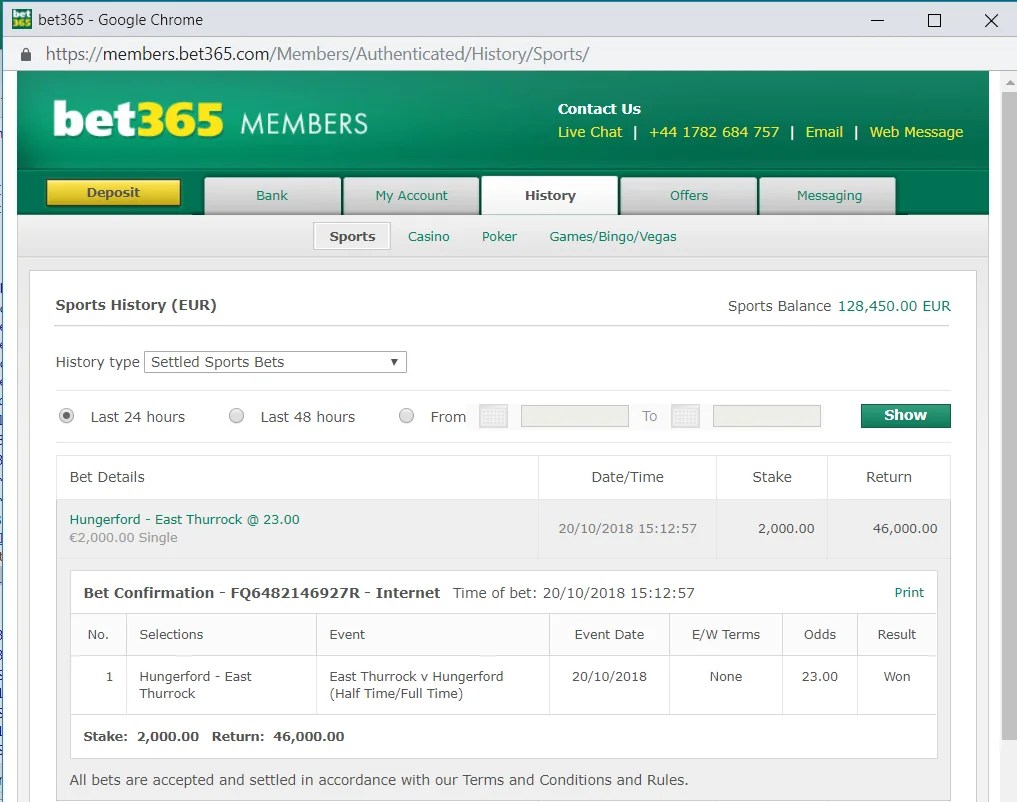The width and height of the screenshot is (1017, 802).
Task: Open the Web Message link
Action: [916, 132]
